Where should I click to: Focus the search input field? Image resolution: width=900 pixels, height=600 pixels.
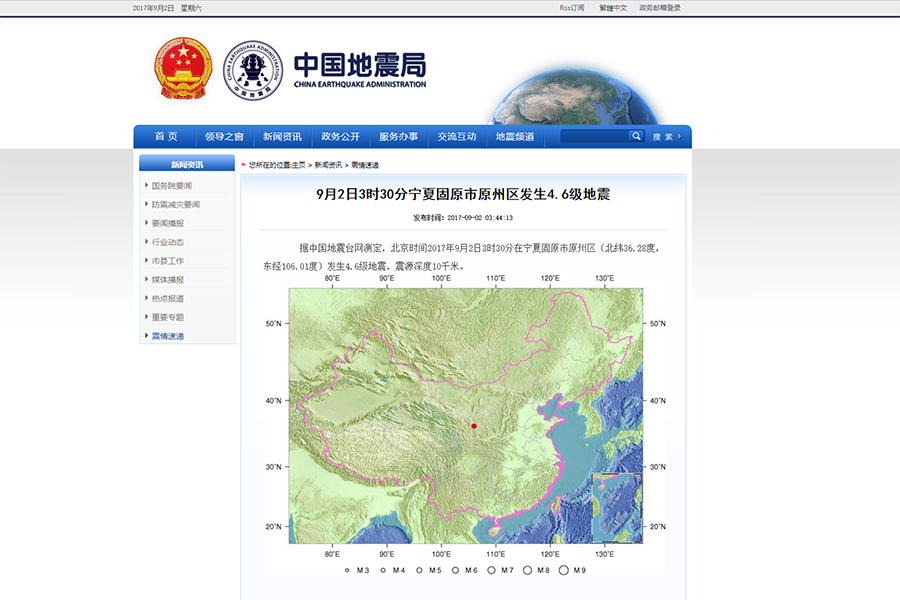[594, 136]
